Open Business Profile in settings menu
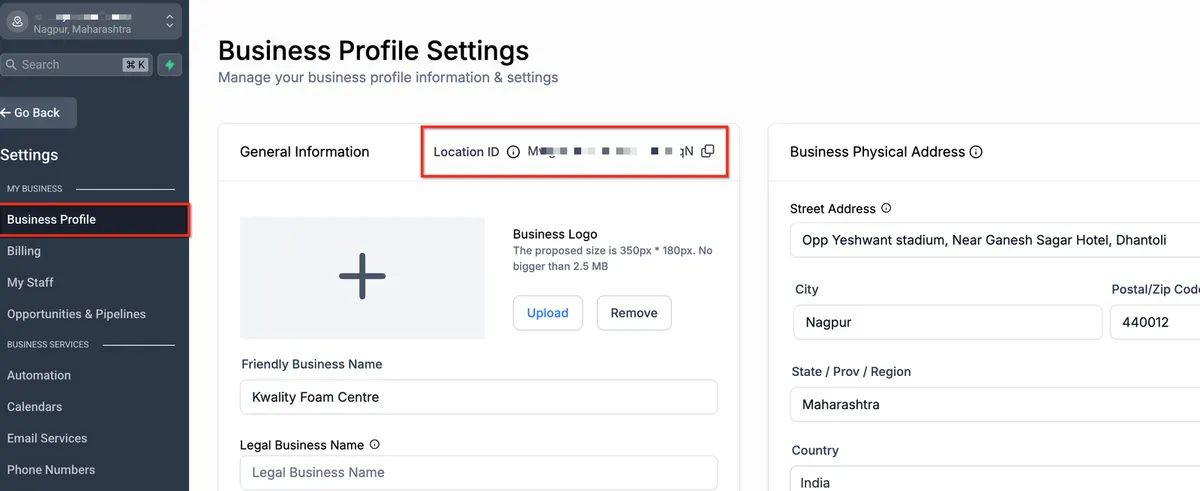The width and height of the screenshot is (1200, 491). tap(94, 219)
